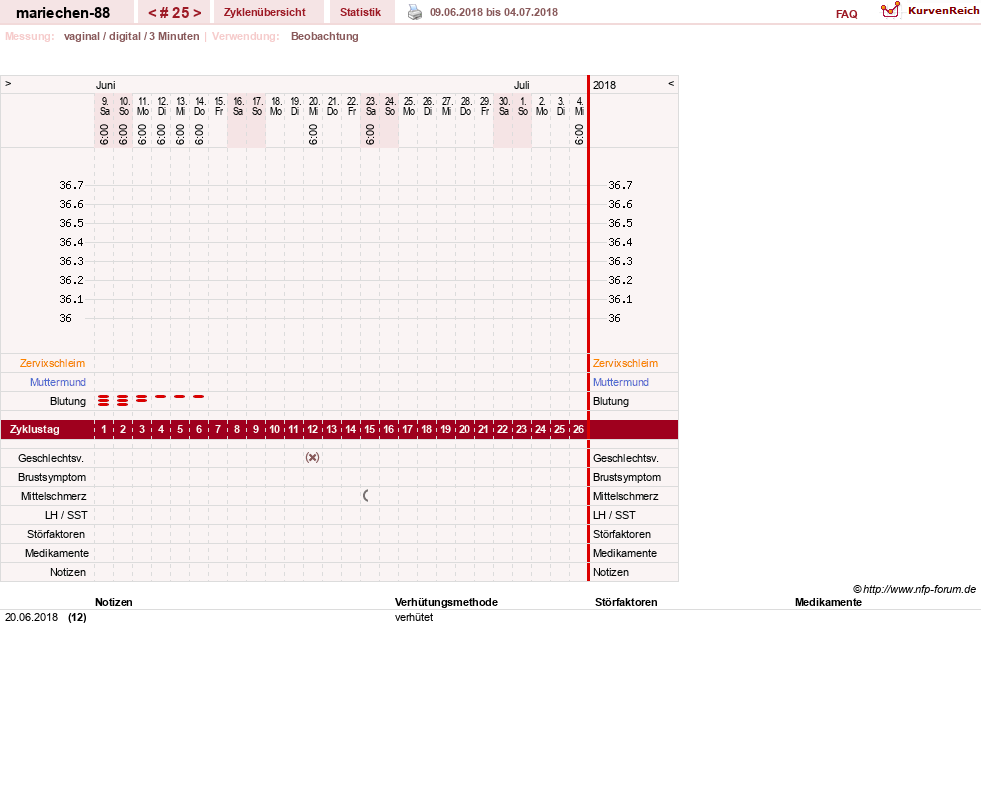Click the 6:00 time under 20. Mi
The image size is (981, 801).
click(313, 134)
